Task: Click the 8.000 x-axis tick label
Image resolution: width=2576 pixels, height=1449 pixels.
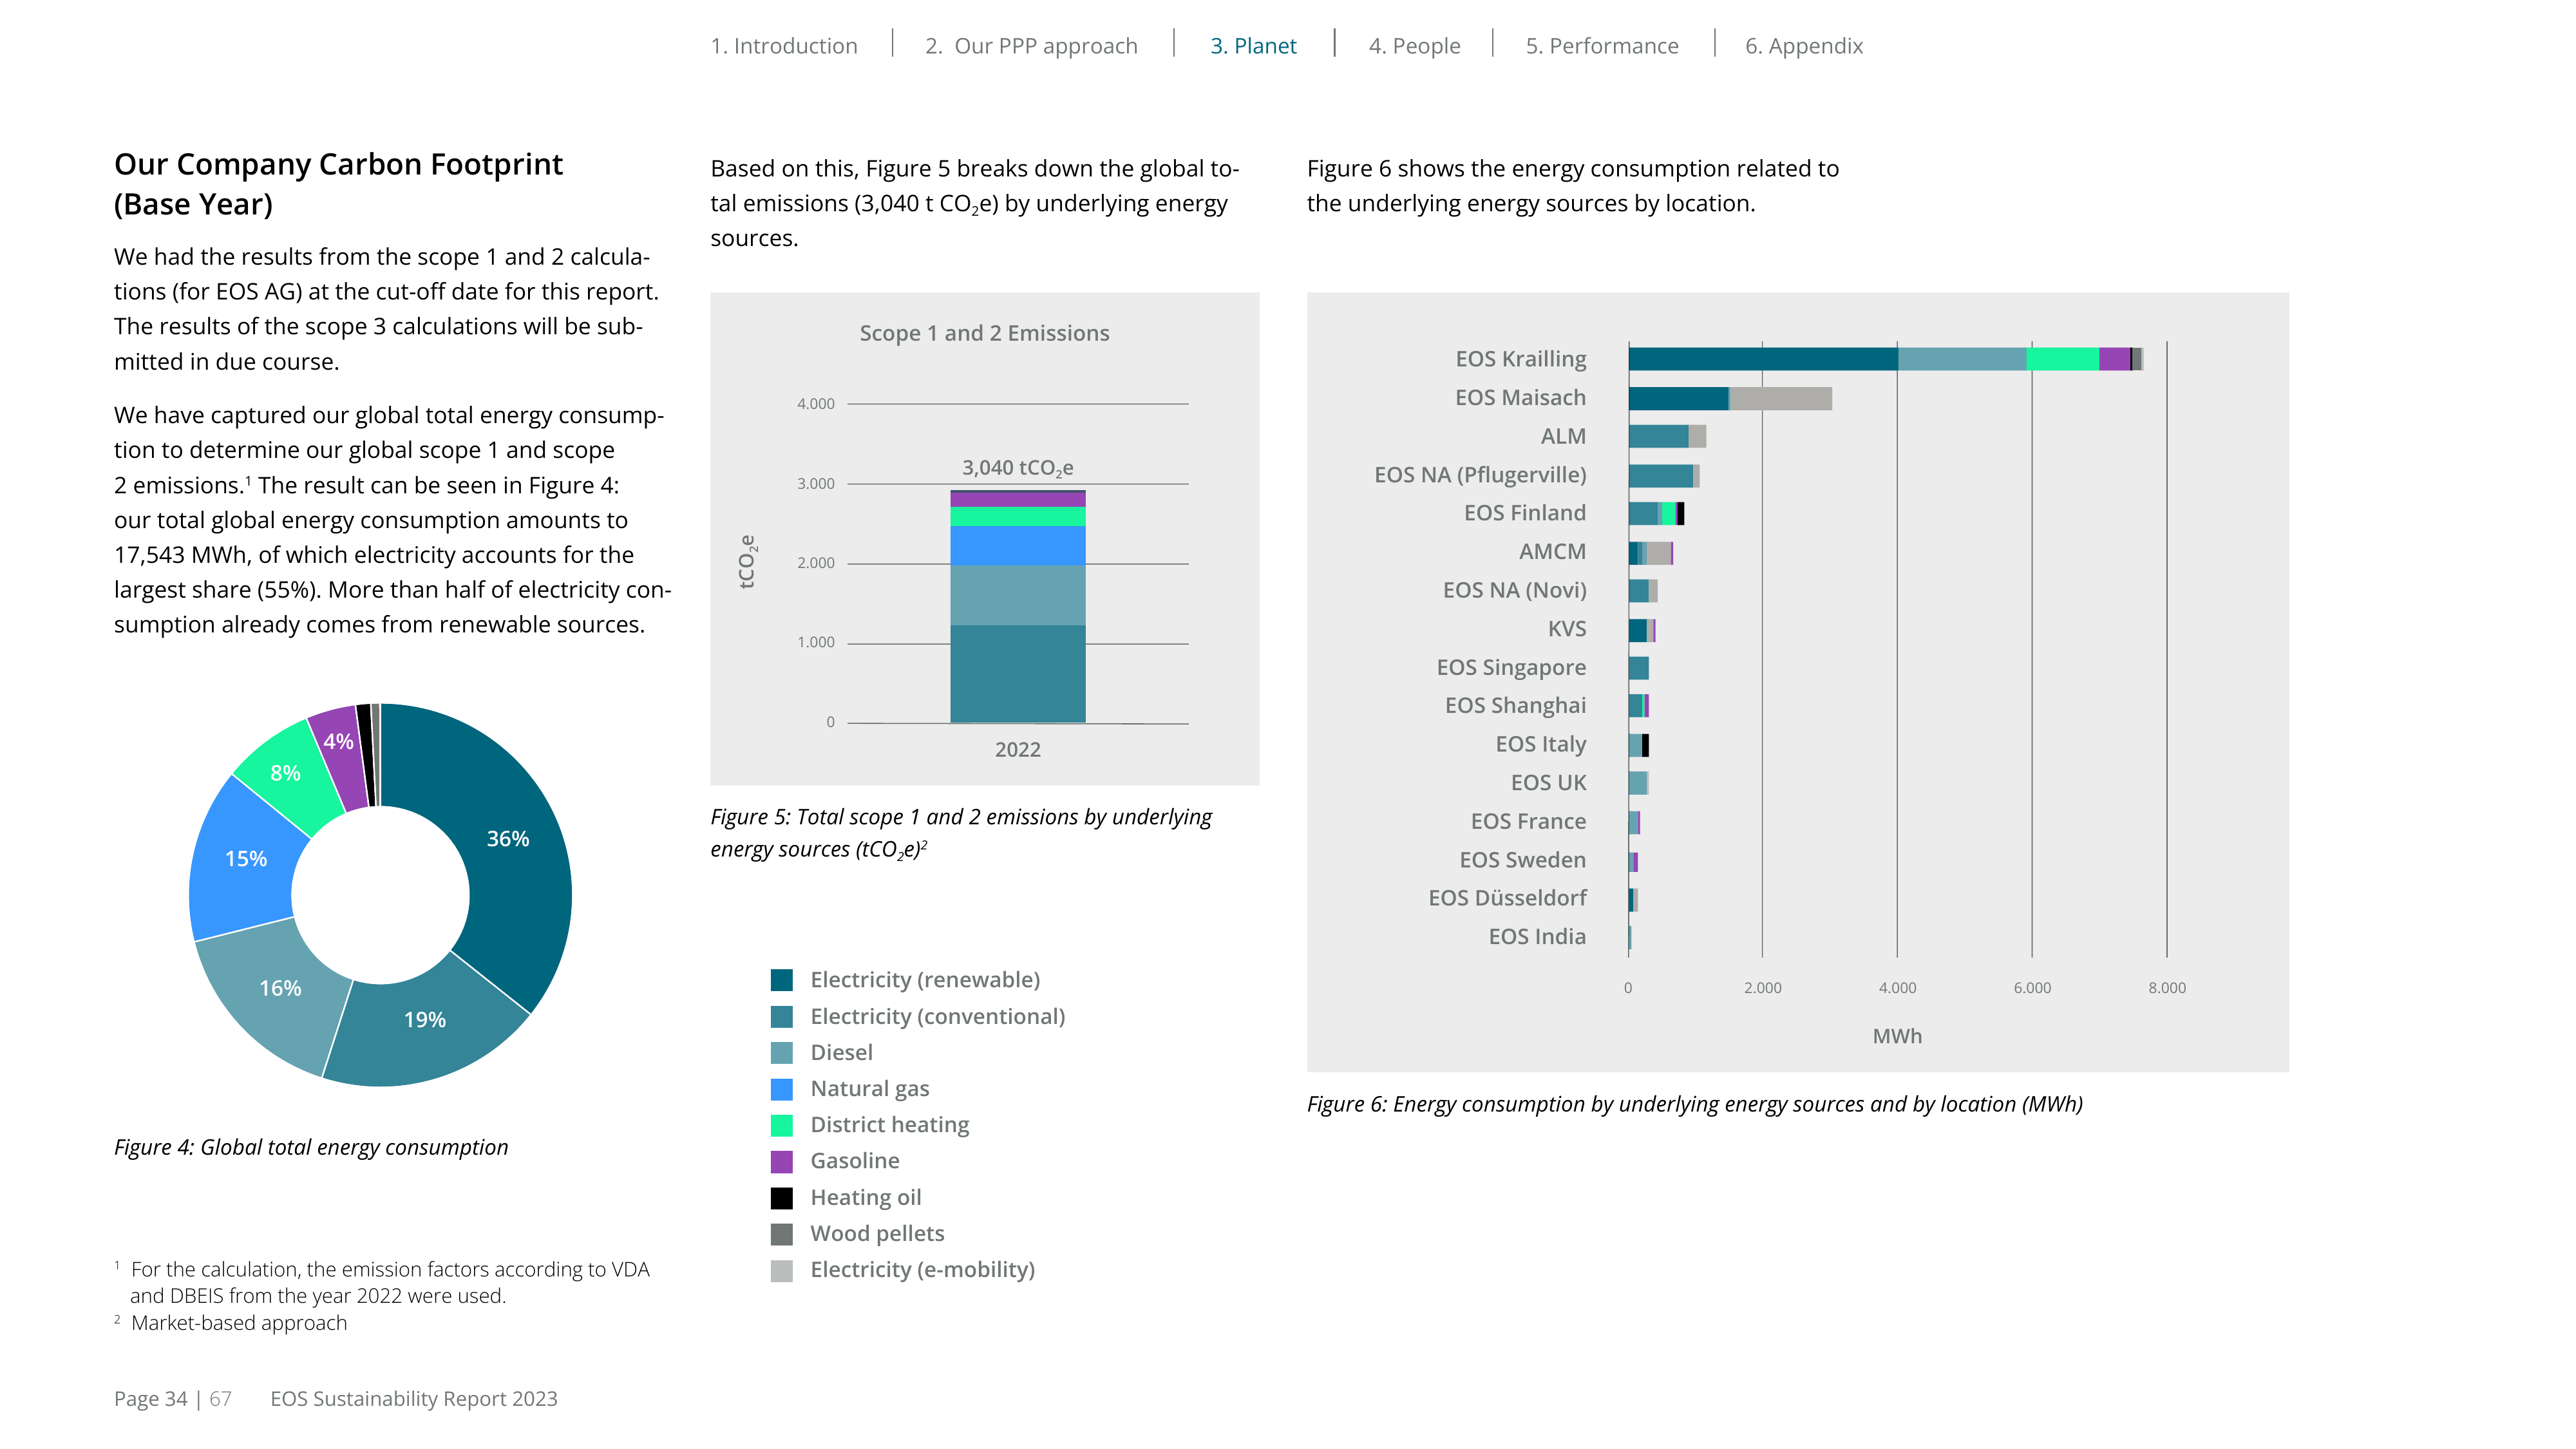Action: 2167,988
